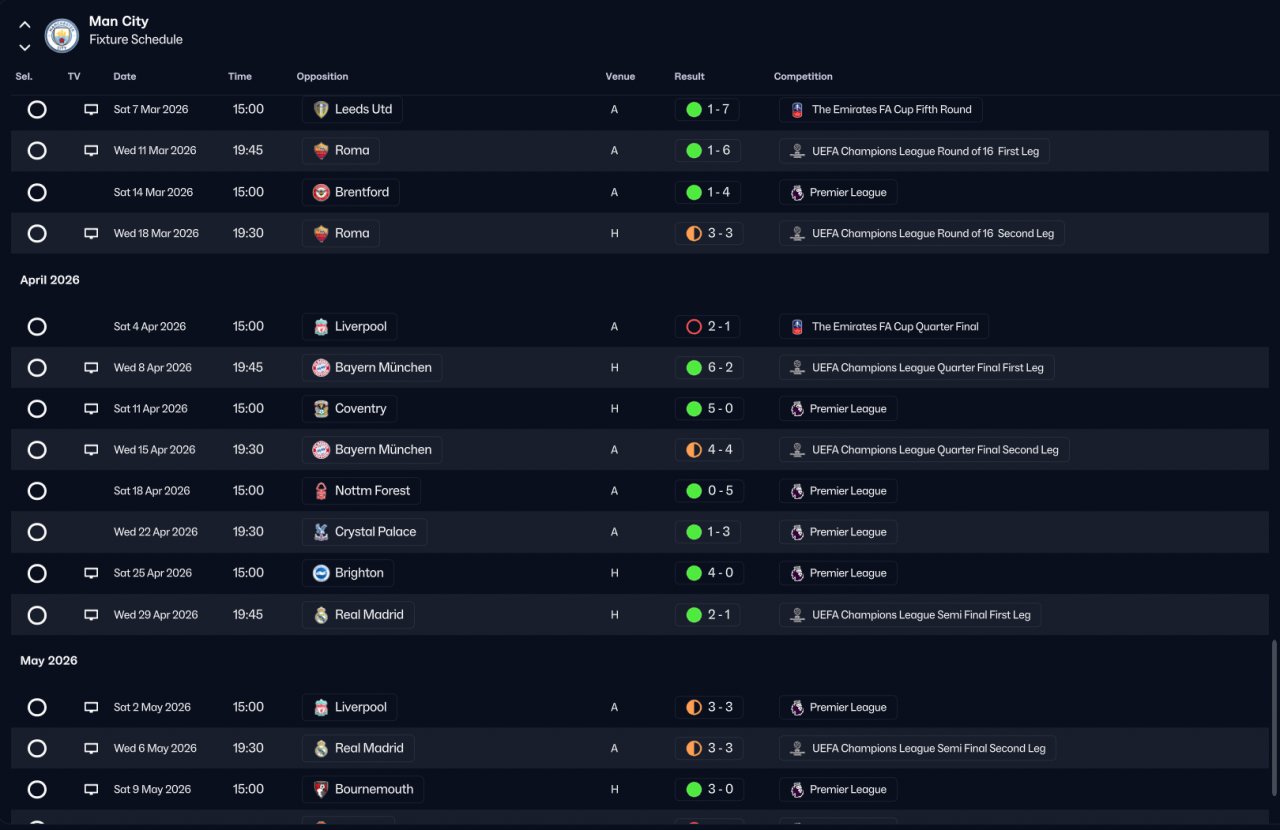Go to previous team with up chevron
The height and width of the screenshot is (830, 1280).
tap(25, 25)
